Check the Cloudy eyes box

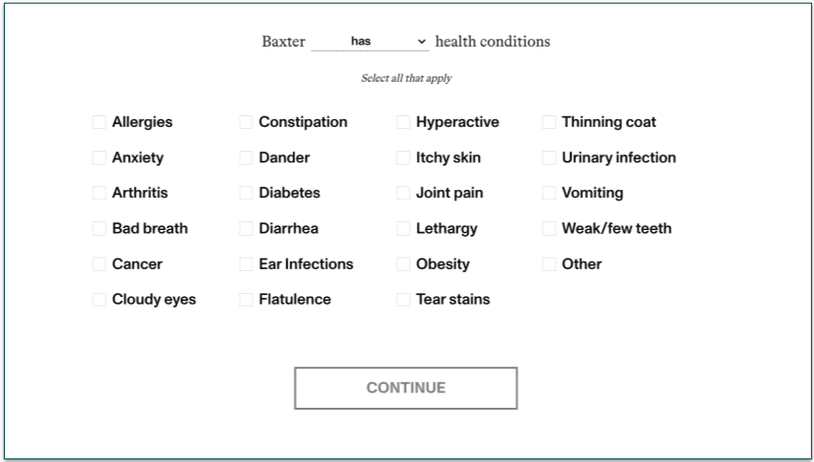point(99,299)
